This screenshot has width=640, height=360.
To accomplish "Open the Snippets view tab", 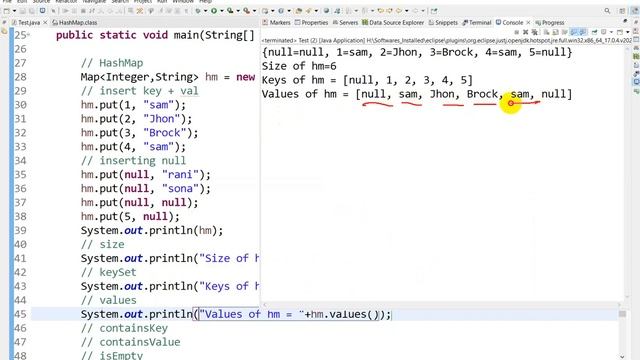I will tap(443, 22).
